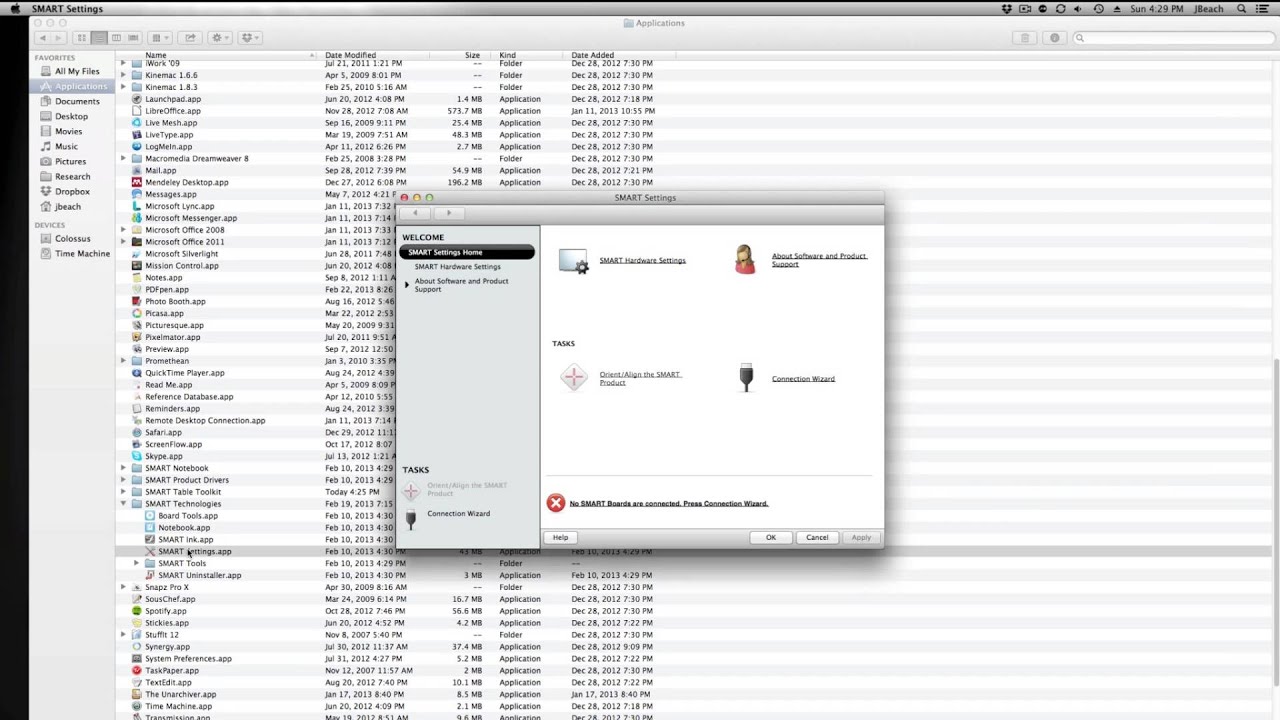The width and height of the screenshot is (1280, 720).
Task: Select SMART Settings Home in sidebar
Action: [467, 252]
